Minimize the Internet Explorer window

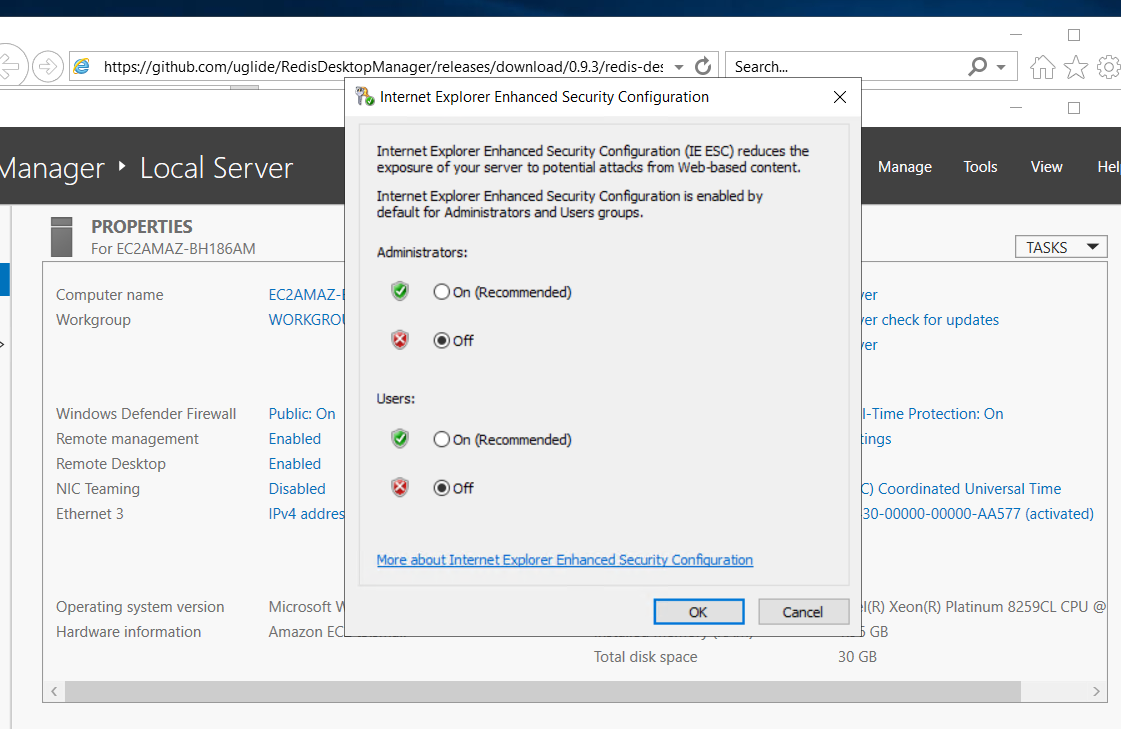pyautogui.click(x=1016, y=34)
